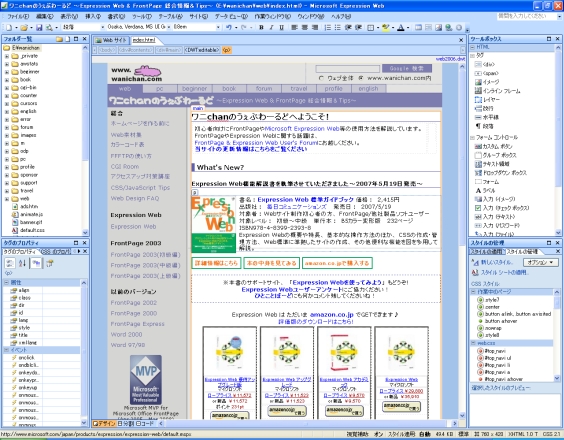Toggle underline formatting
The image size is (564, 440).
[x=281, y=27]
